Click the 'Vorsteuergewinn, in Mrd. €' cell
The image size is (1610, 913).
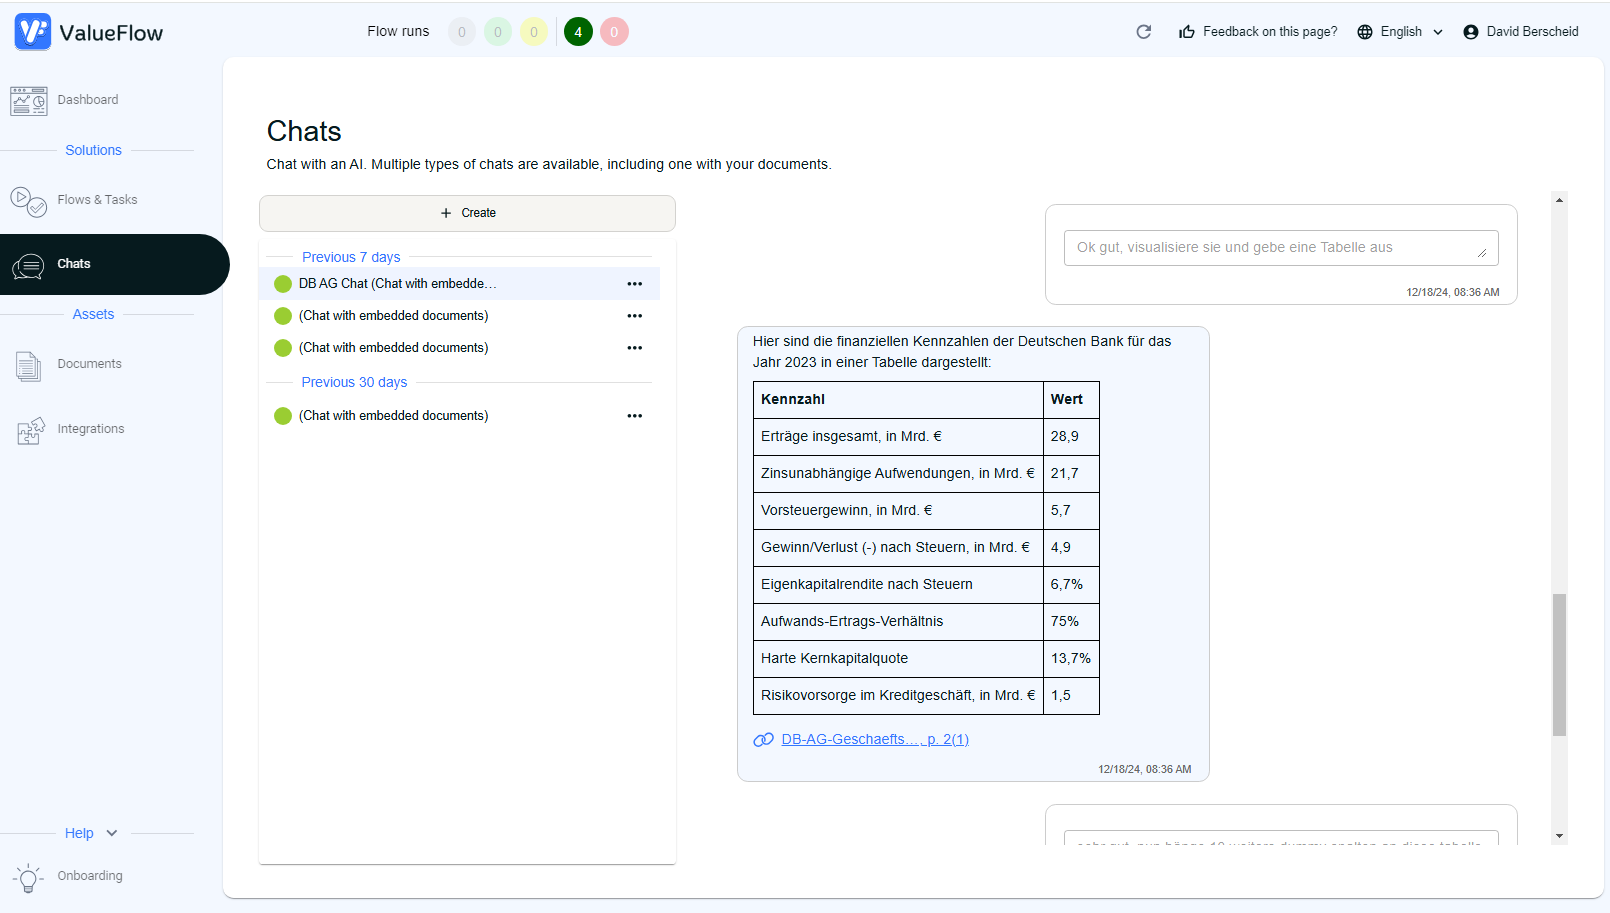pos(898,511)
